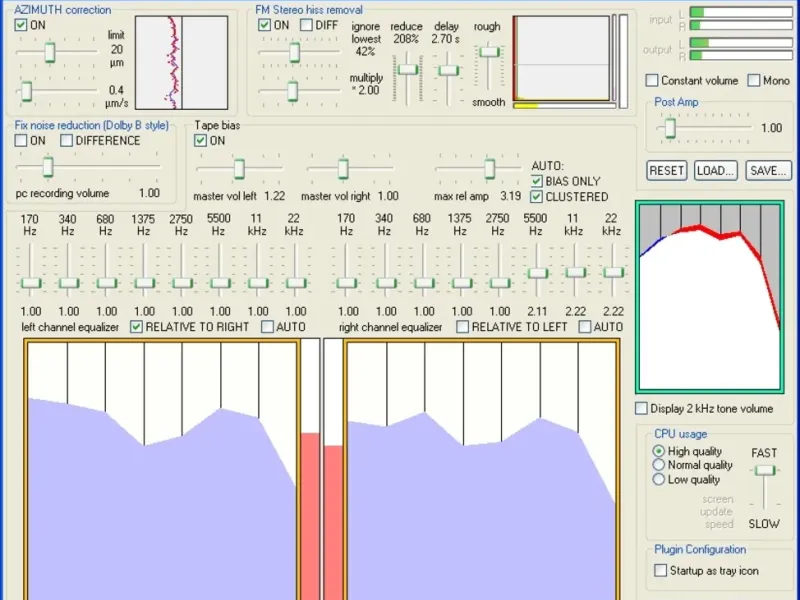The width and height of the screenshot is (800, 600).
Task: Enable the Constant volume checkbox
Action: (652, 80)
